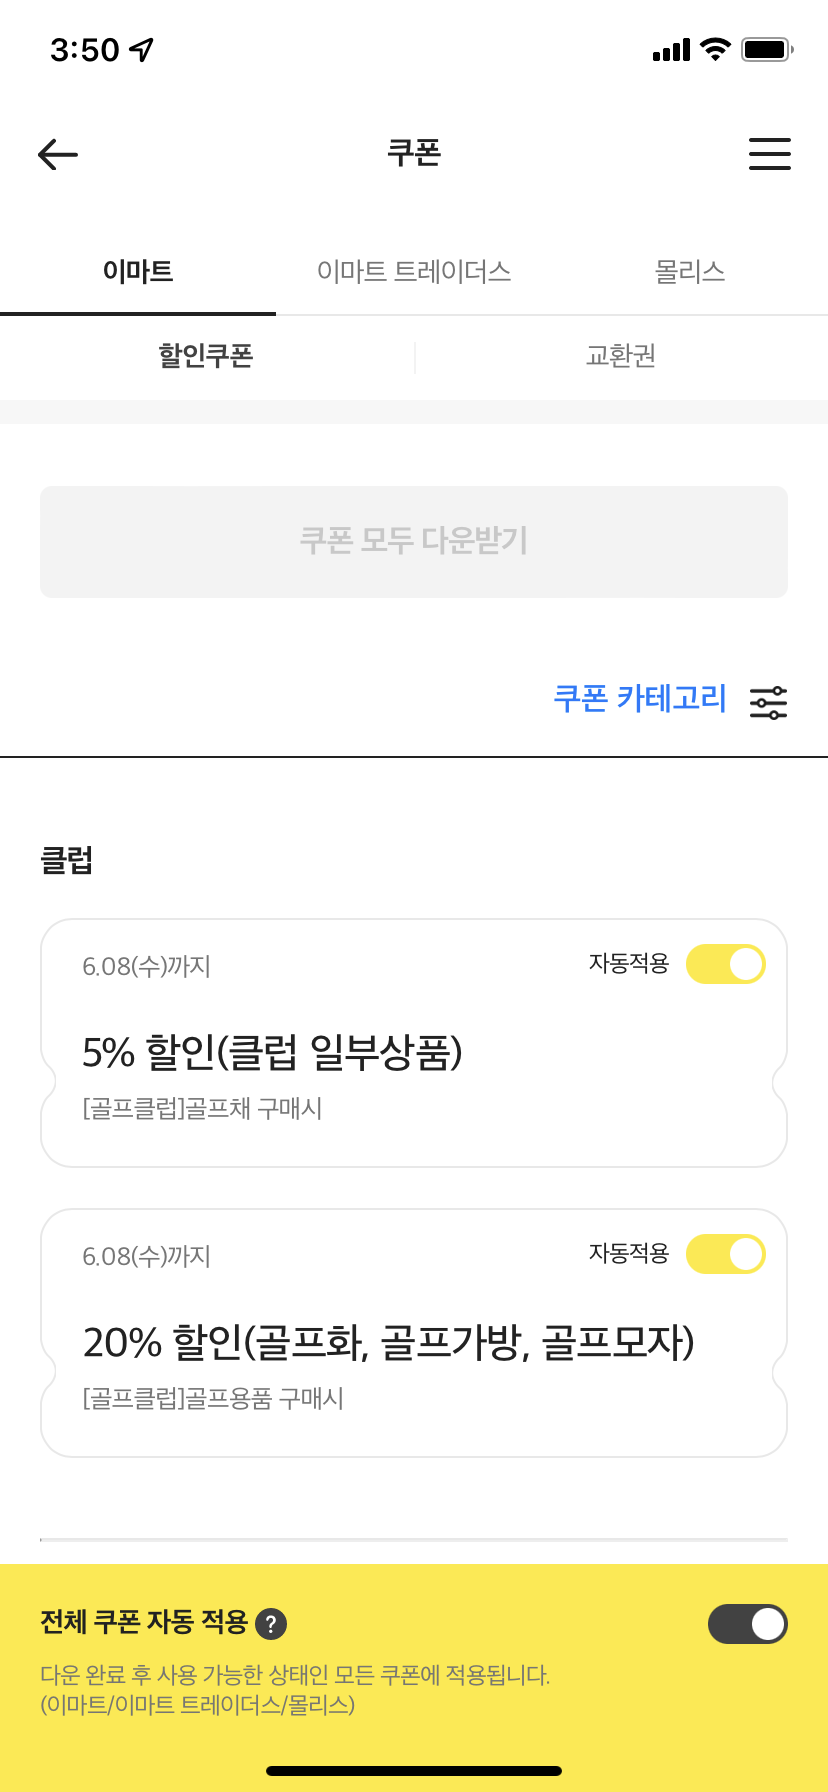828x1792 pixels.
Task: Open 쿠폰 카테고리 link
Action: [640, 698]
